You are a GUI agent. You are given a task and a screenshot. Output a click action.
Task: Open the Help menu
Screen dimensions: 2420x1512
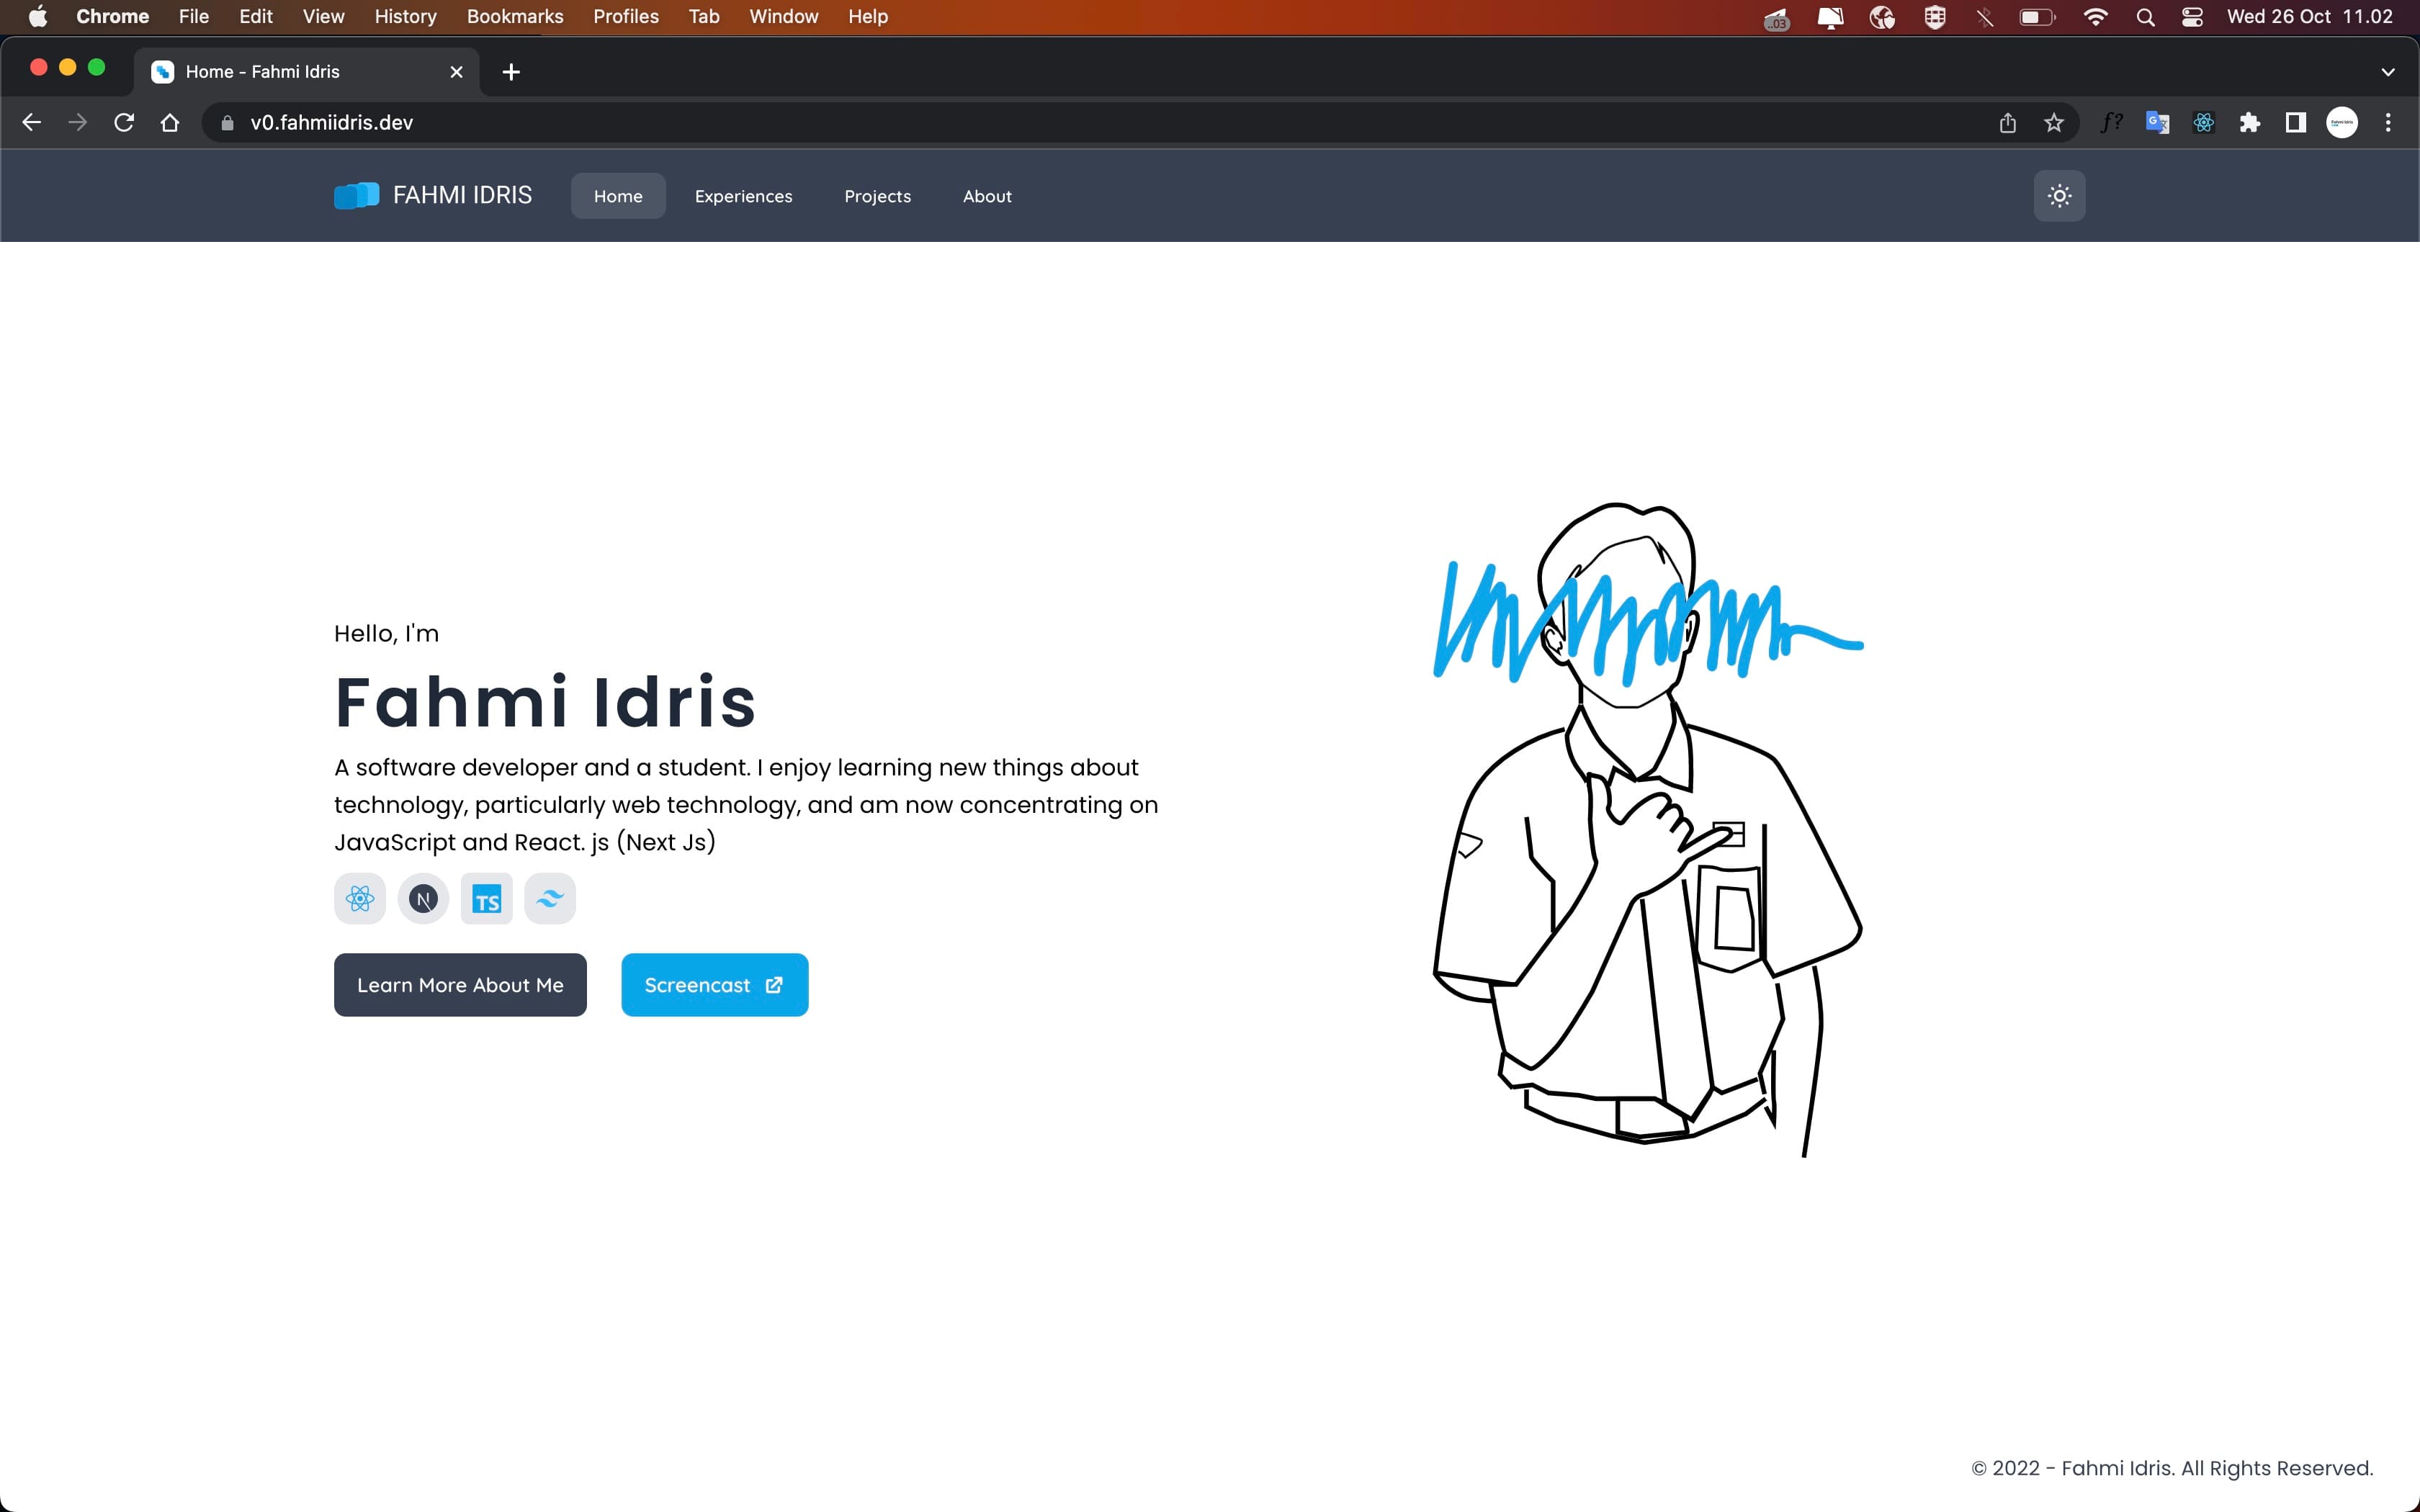[x=868, y=16]
